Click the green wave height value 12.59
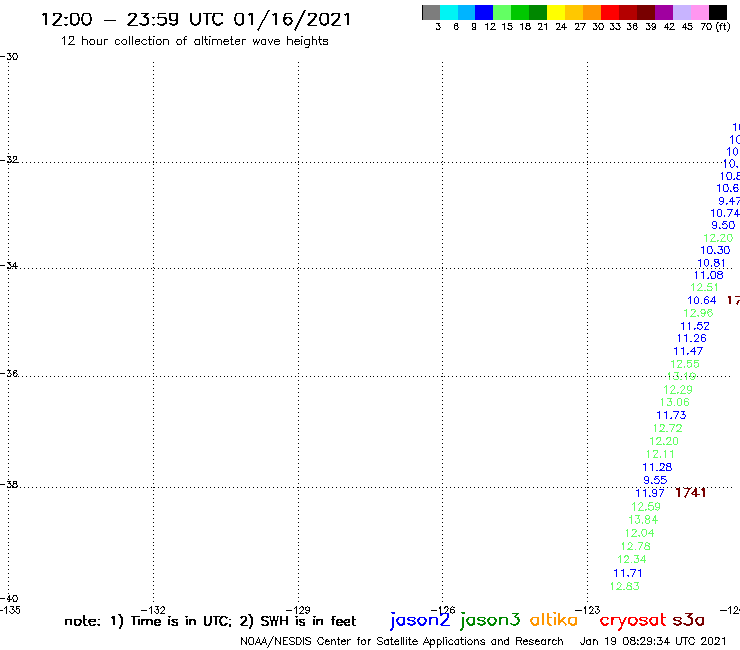This screenshot has height=650, width=740. [646, 506]
